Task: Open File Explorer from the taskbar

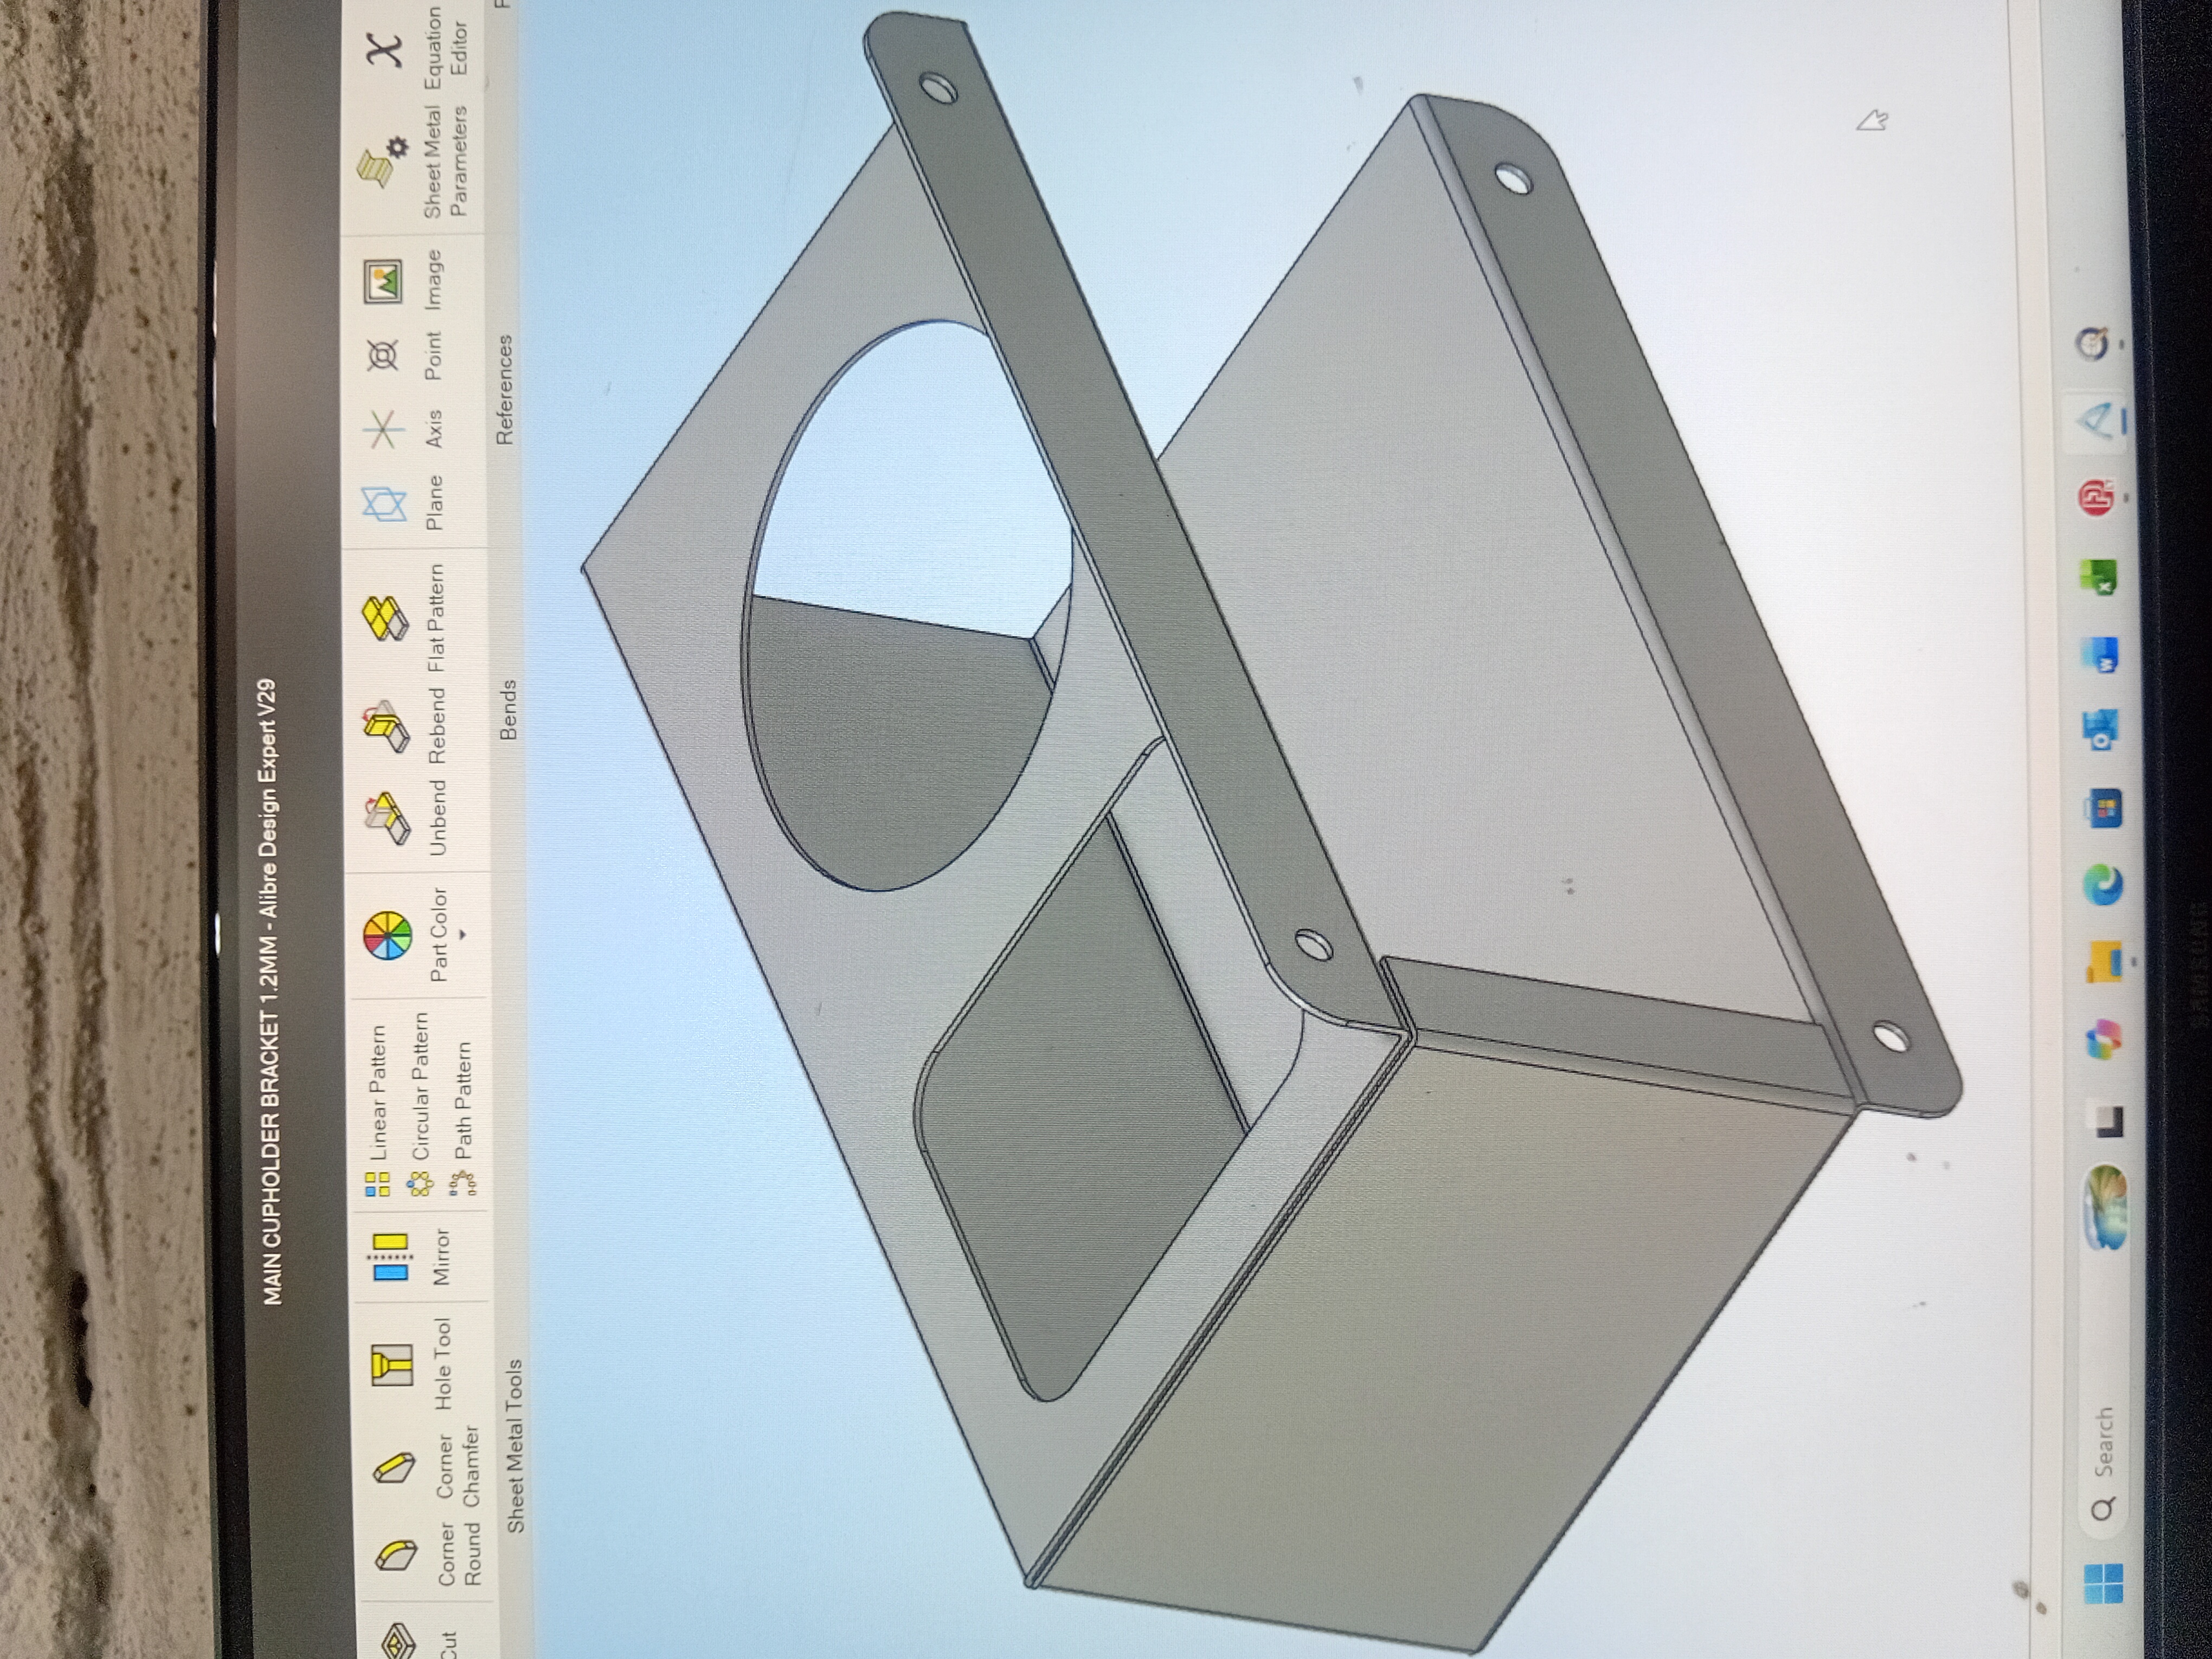Action: coord(2104,963)
